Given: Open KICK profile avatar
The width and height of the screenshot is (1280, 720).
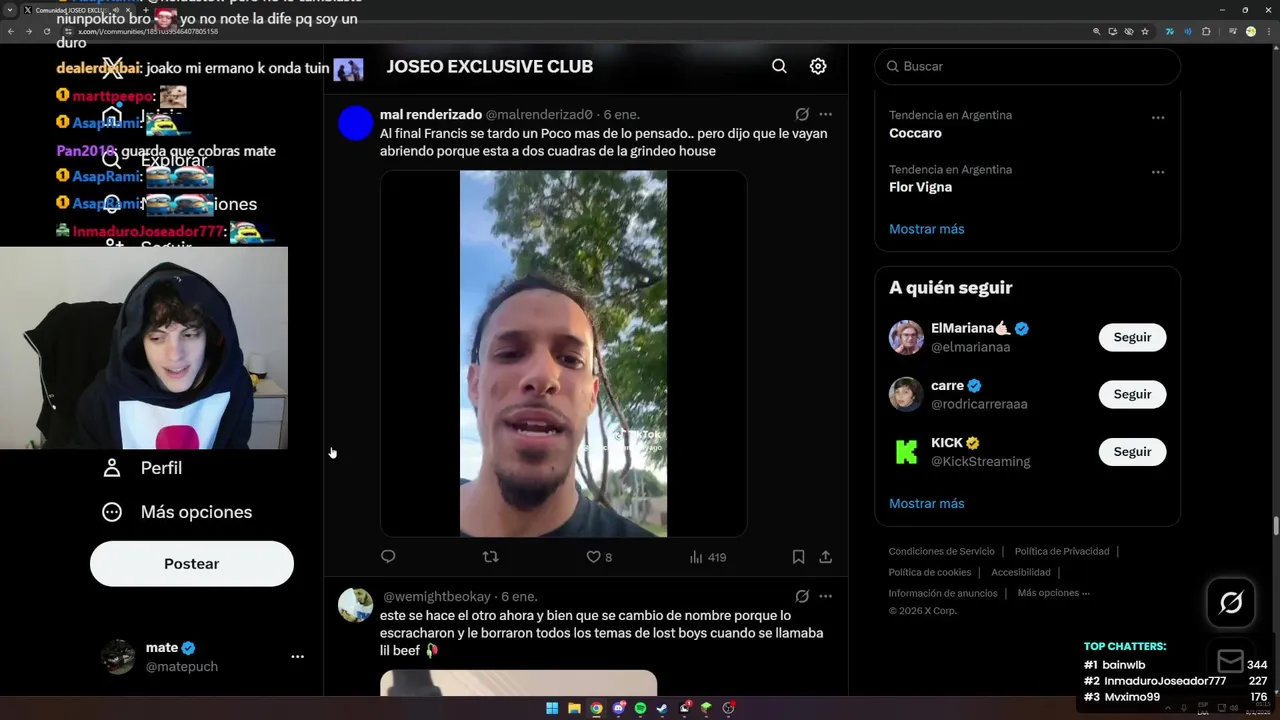Looking at the screenshot, I should (x=906, y=452).
